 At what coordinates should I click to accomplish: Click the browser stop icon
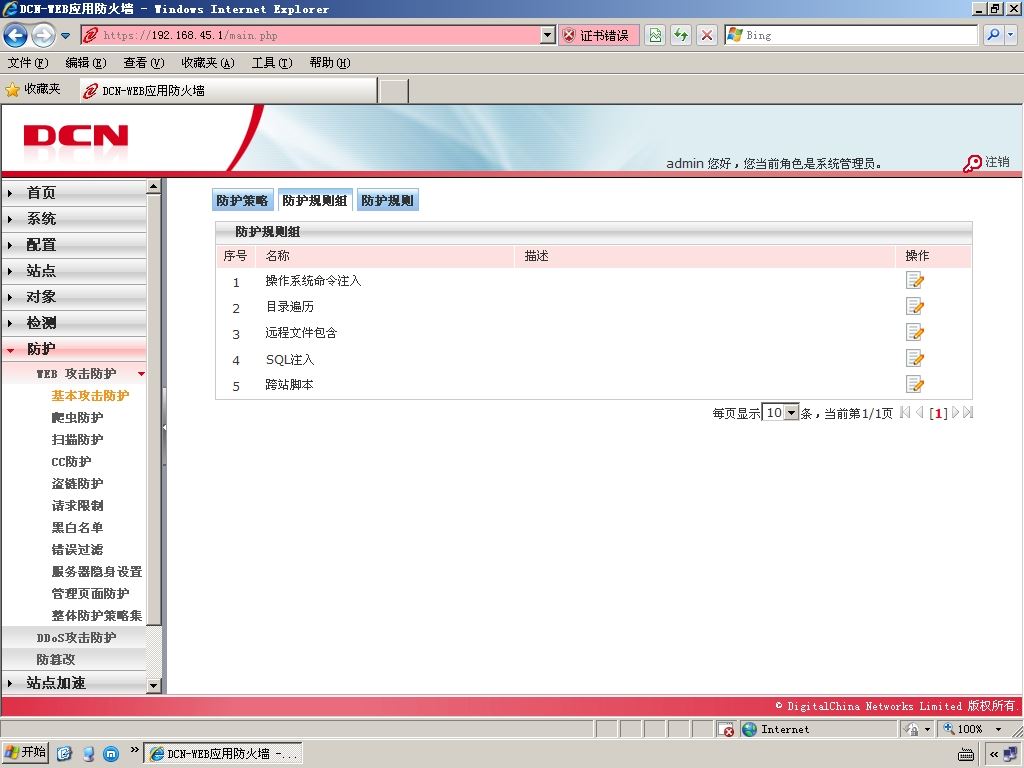(x=707, y=35)
